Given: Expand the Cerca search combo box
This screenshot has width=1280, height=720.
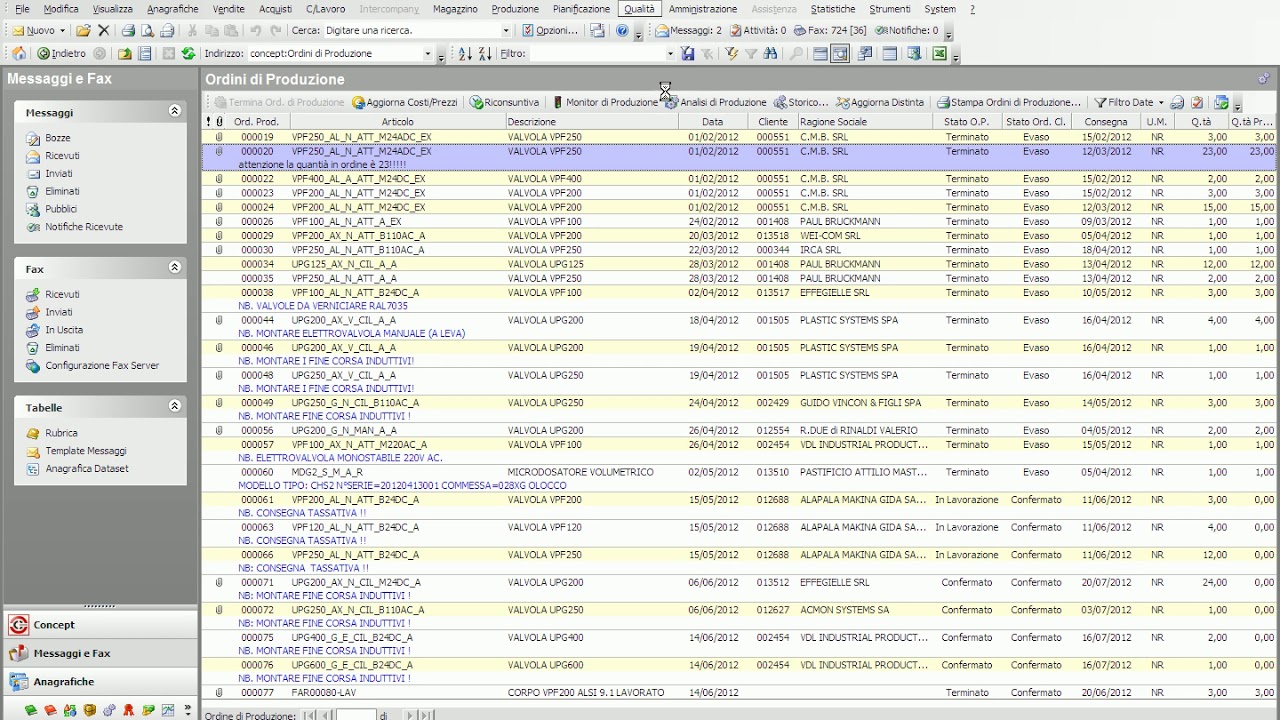Looking at the screenshot, I should coord(505,31).
